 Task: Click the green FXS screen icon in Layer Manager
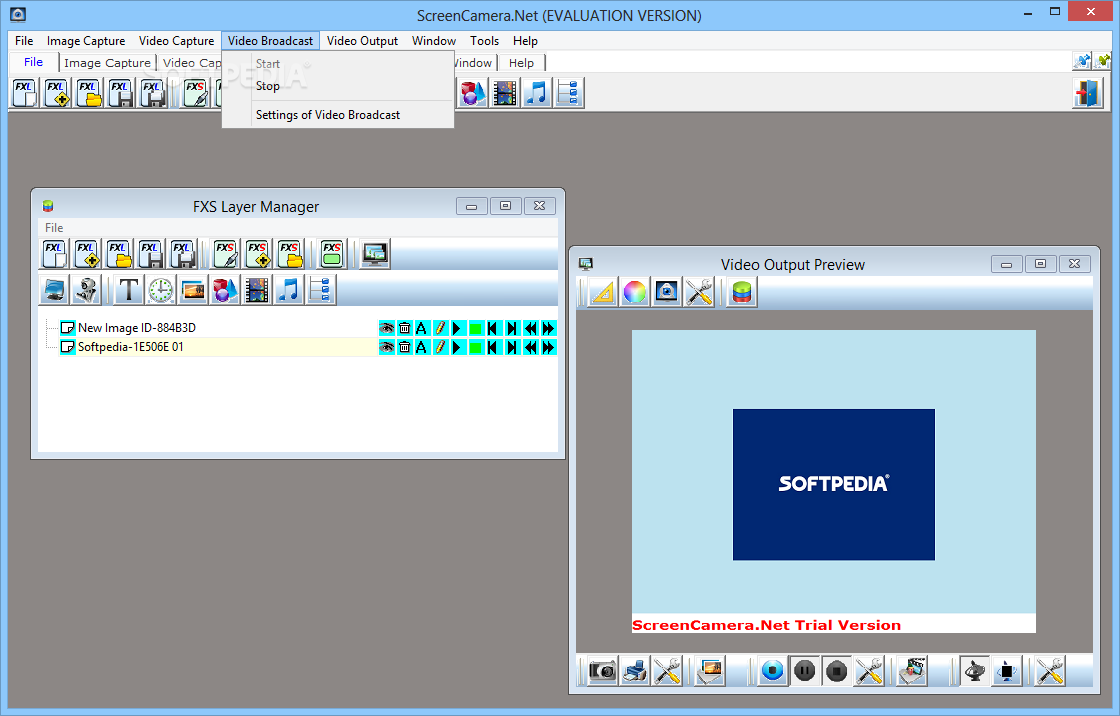pyautogui.click(x=331, y=254)
